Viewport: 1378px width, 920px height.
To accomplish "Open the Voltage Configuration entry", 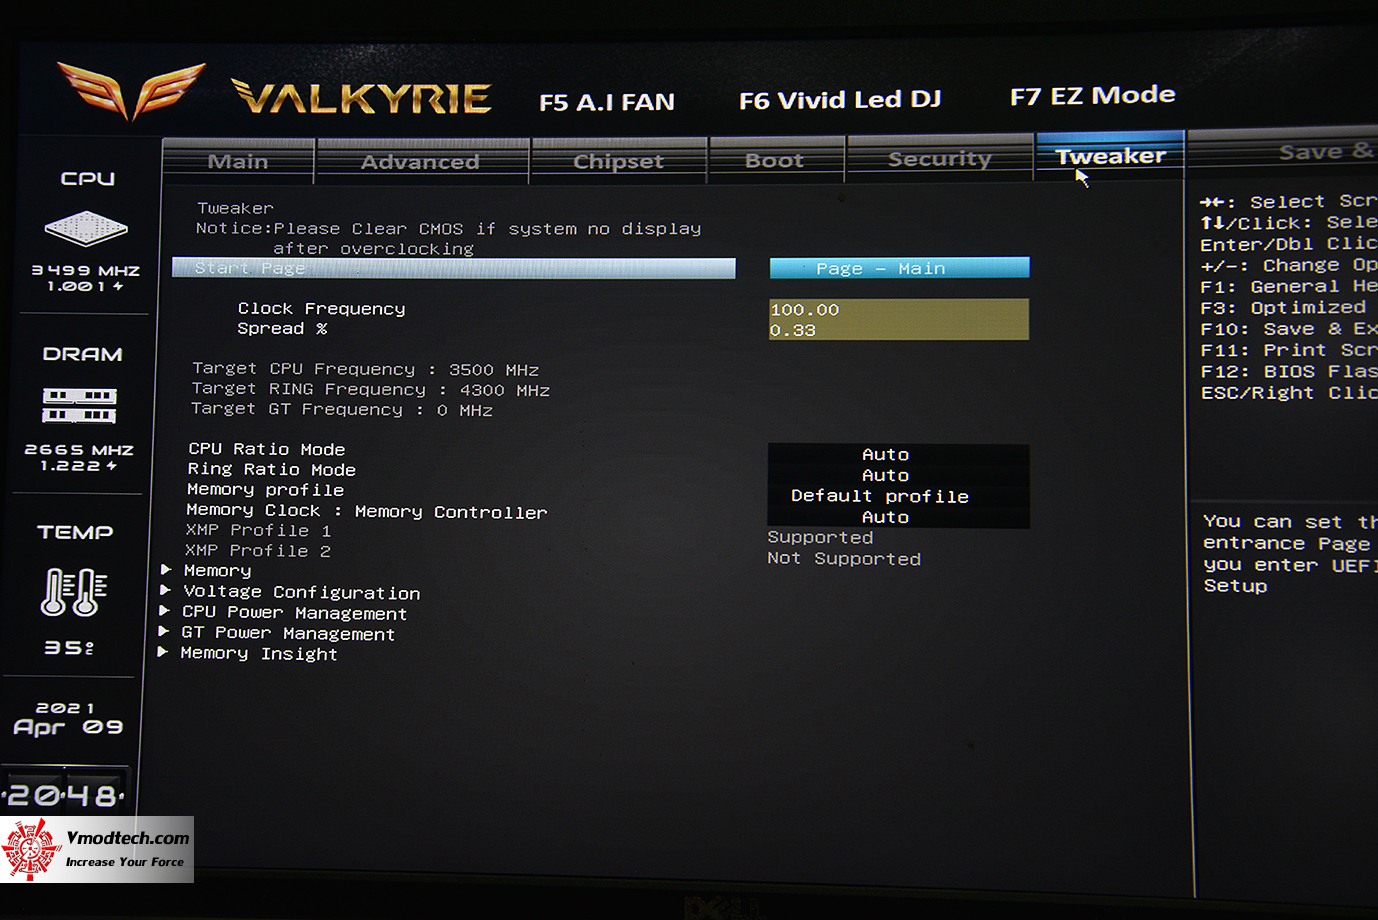I will coord(302,592).
